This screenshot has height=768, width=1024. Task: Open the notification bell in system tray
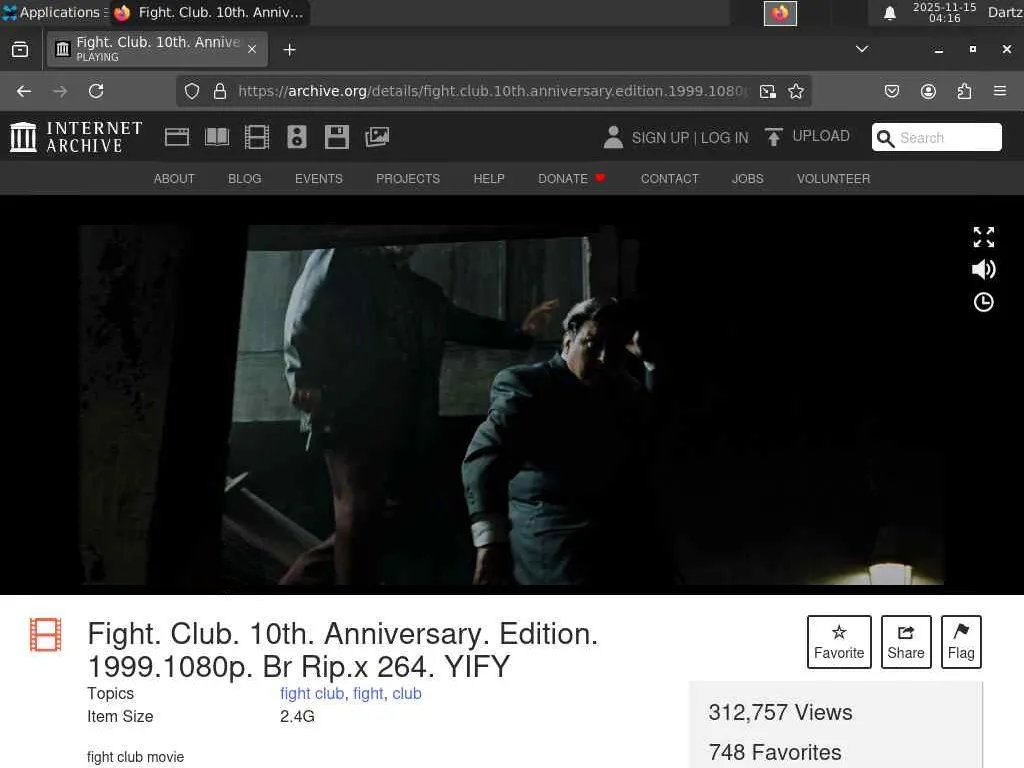tap(889, 13)
